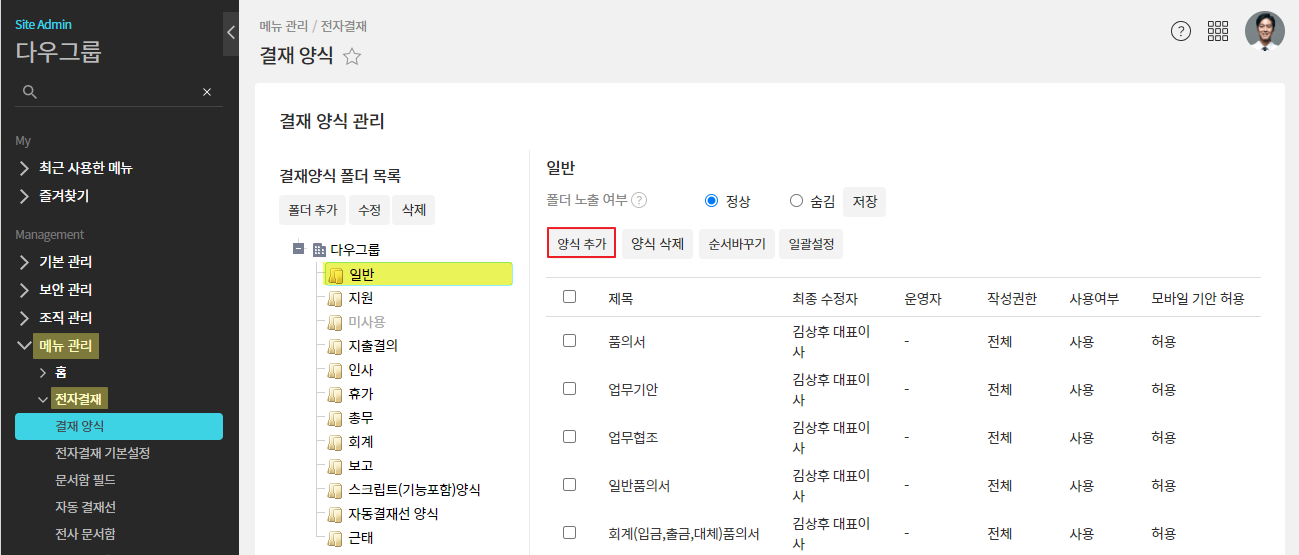Click the sidebar search magnifier icon
The width and height of the screenshot is (1299, 555).
pos(30,92)
